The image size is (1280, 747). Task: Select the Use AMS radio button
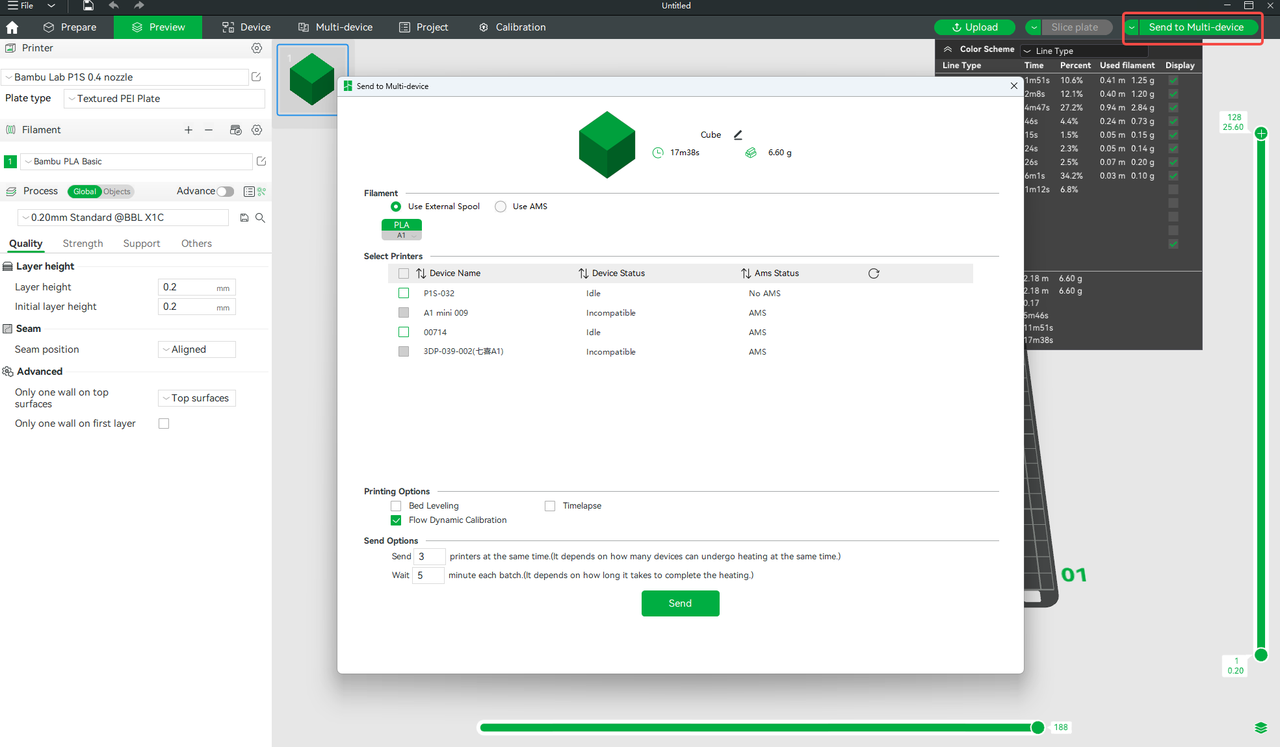point(500,206)
